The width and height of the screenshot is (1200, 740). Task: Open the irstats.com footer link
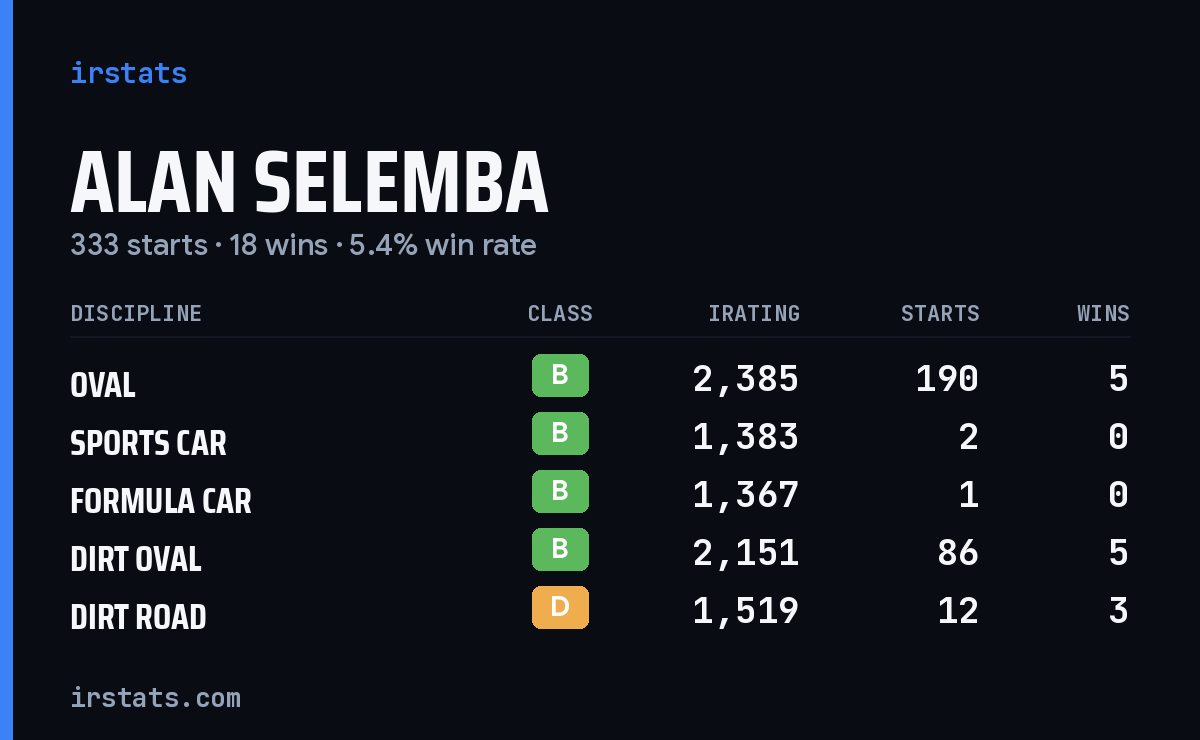tap(156, 697)
